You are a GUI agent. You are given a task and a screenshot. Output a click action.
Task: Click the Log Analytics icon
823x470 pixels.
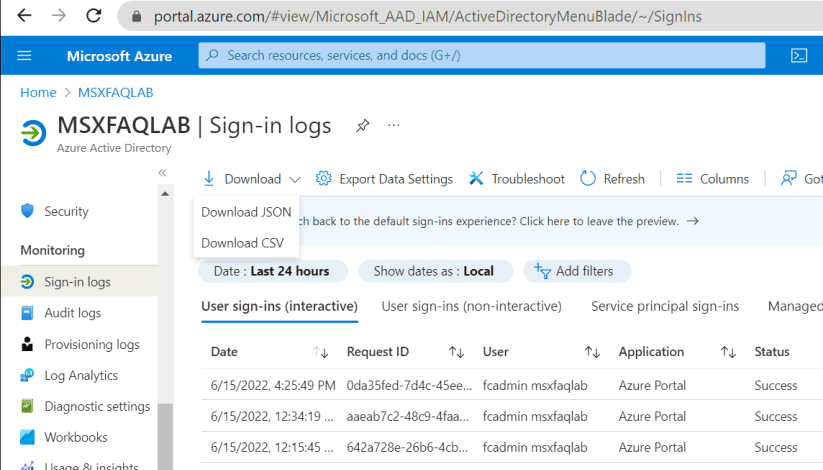(x=27, y=375)
